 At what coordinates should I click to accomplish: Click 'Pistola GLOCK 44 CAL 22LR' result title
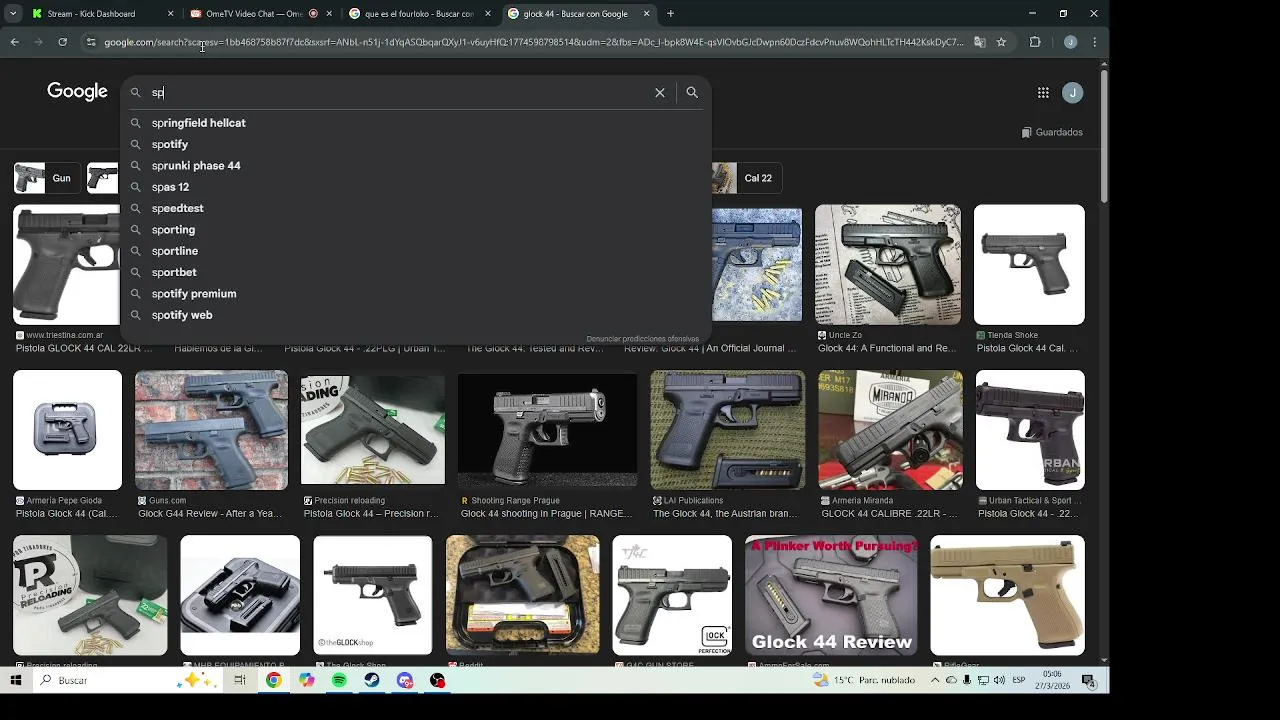tap(84, 348)
